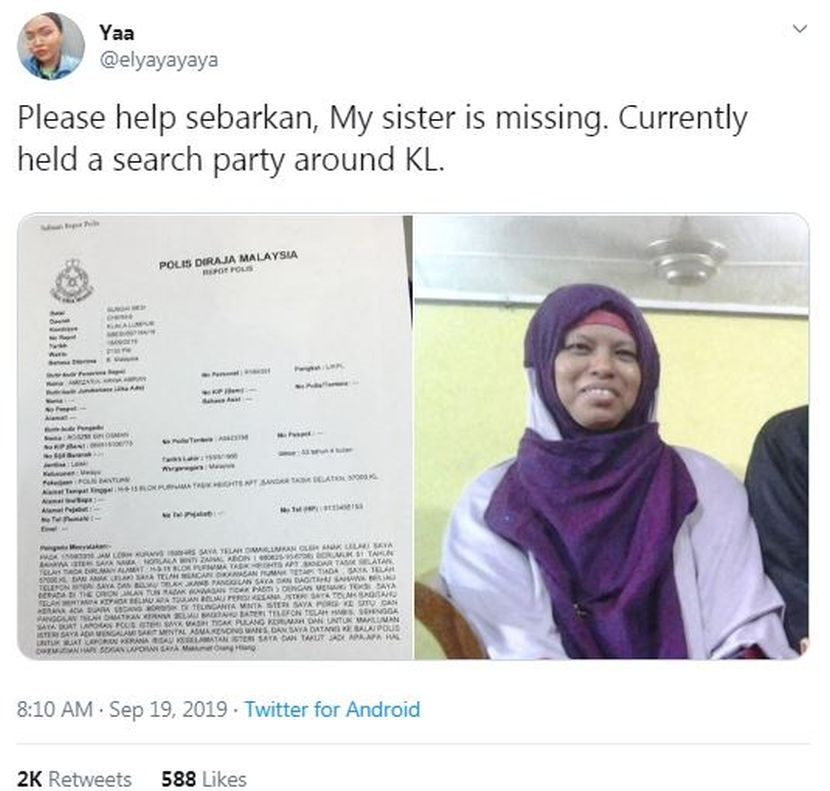Image resolution: width=830 pixels, height=791 pixels.
Task: Expand the tweet options chevron menu
Action: (800, 29)
